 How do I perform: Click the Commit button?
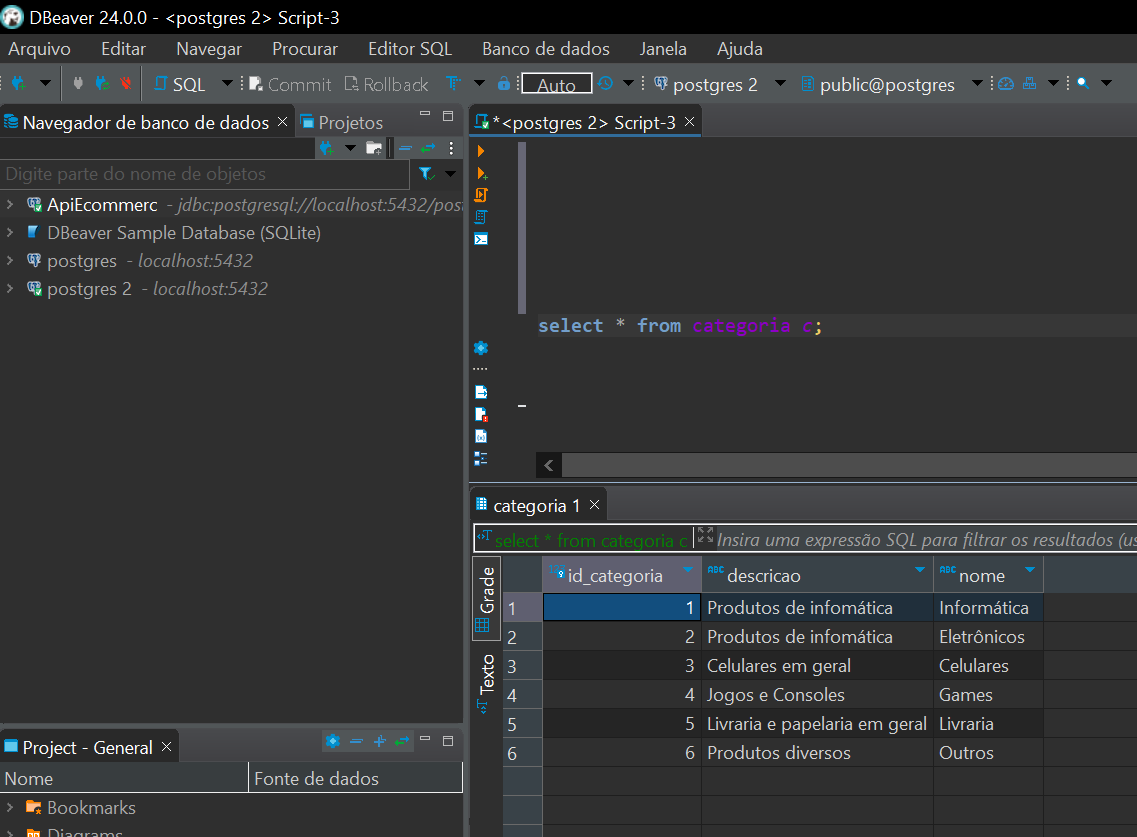point(290,84)
